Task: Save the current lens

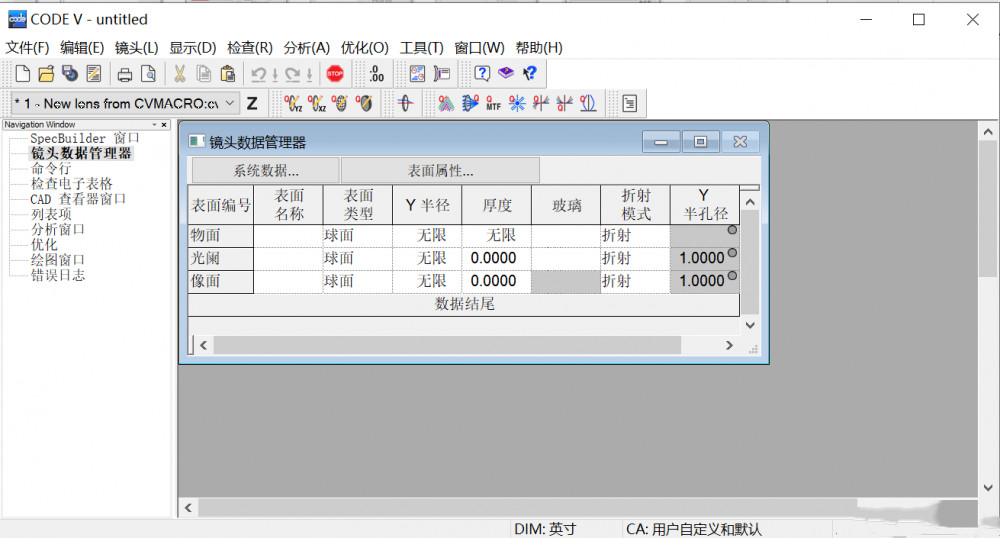Action: (x=70, y=74)
